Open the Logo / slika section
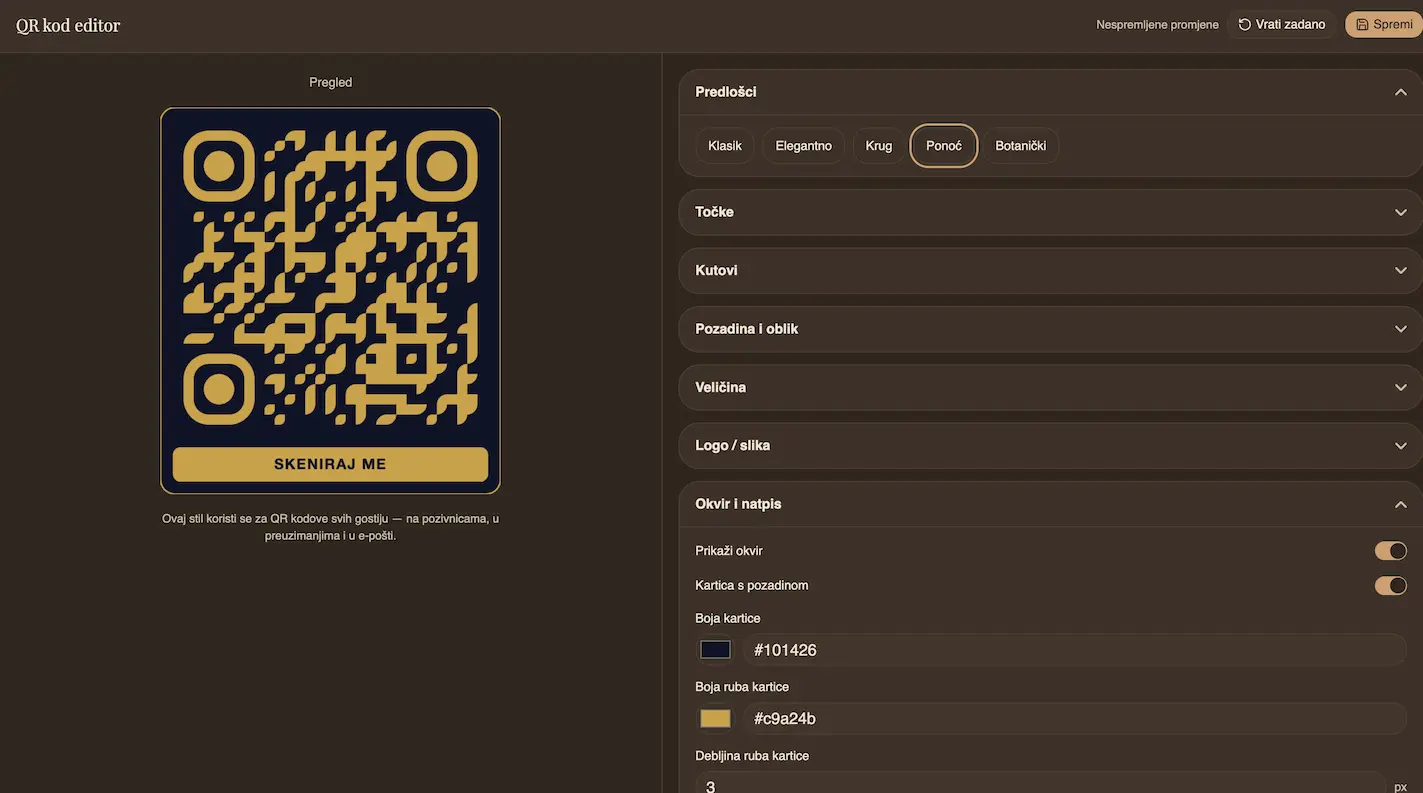1423x793 pixels. point(1051,445)
